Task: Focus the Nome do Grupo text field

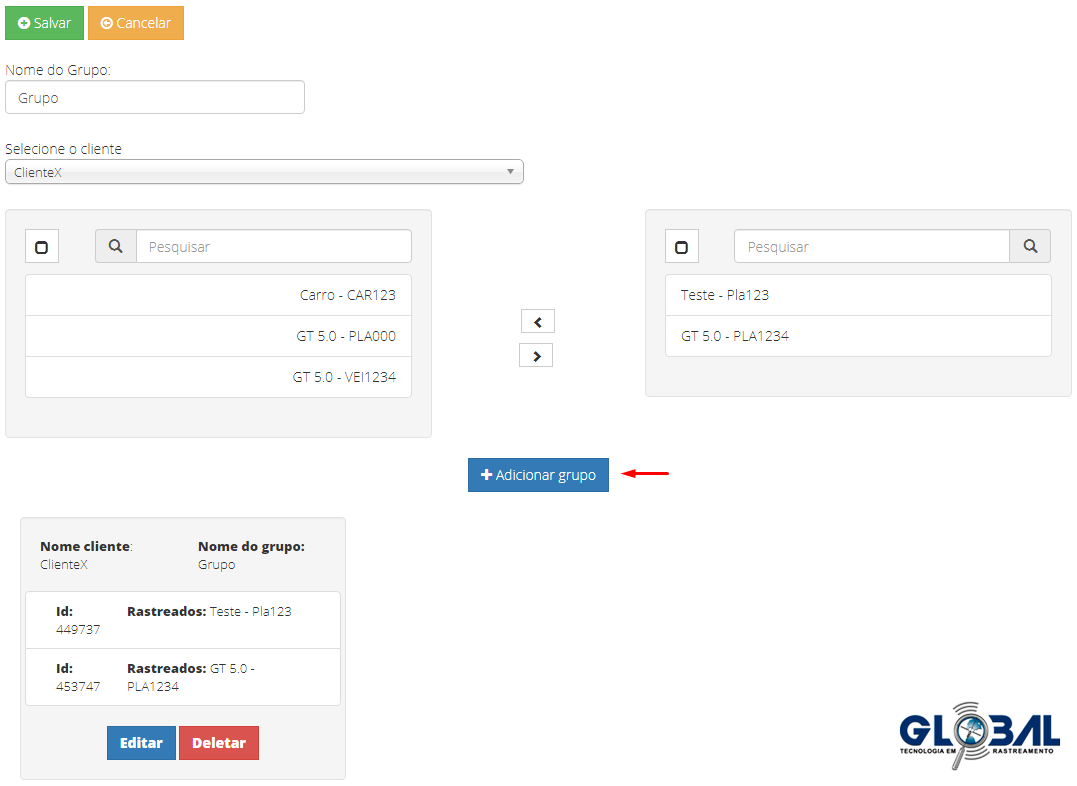Action: click(155, 98)
